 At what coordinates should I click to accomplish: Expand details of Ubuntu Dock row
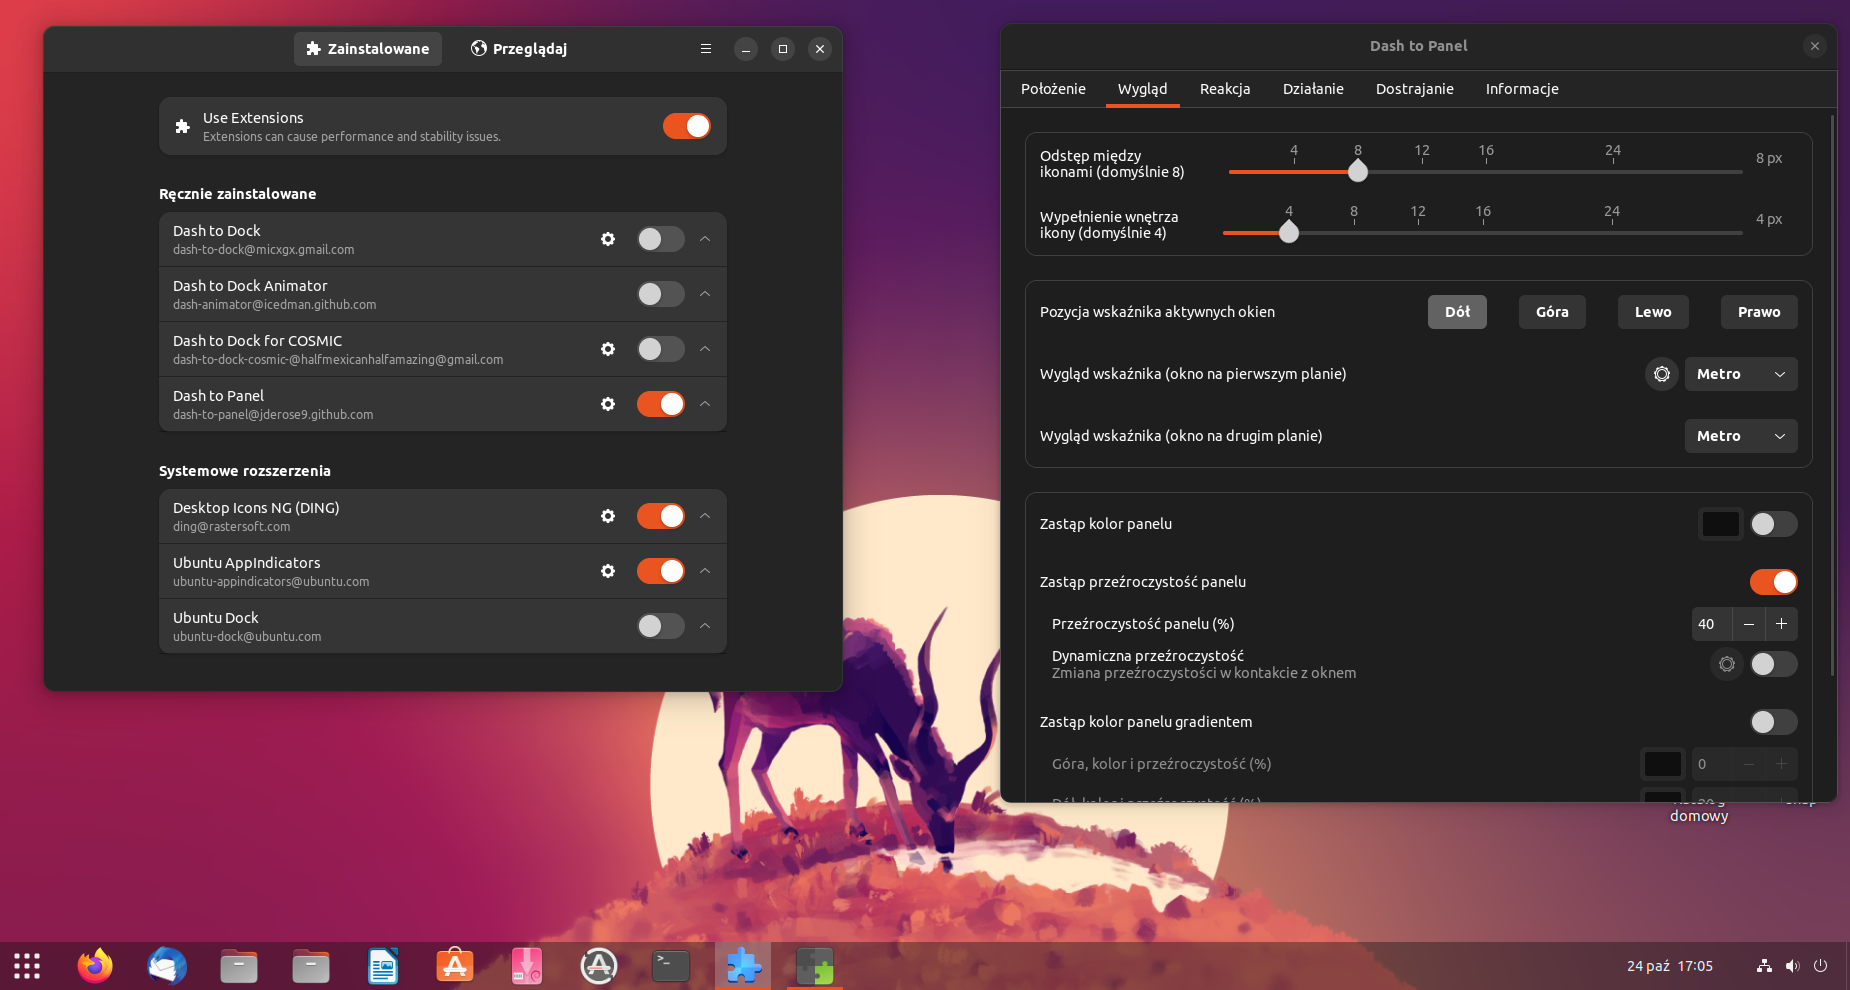[705, 626]
